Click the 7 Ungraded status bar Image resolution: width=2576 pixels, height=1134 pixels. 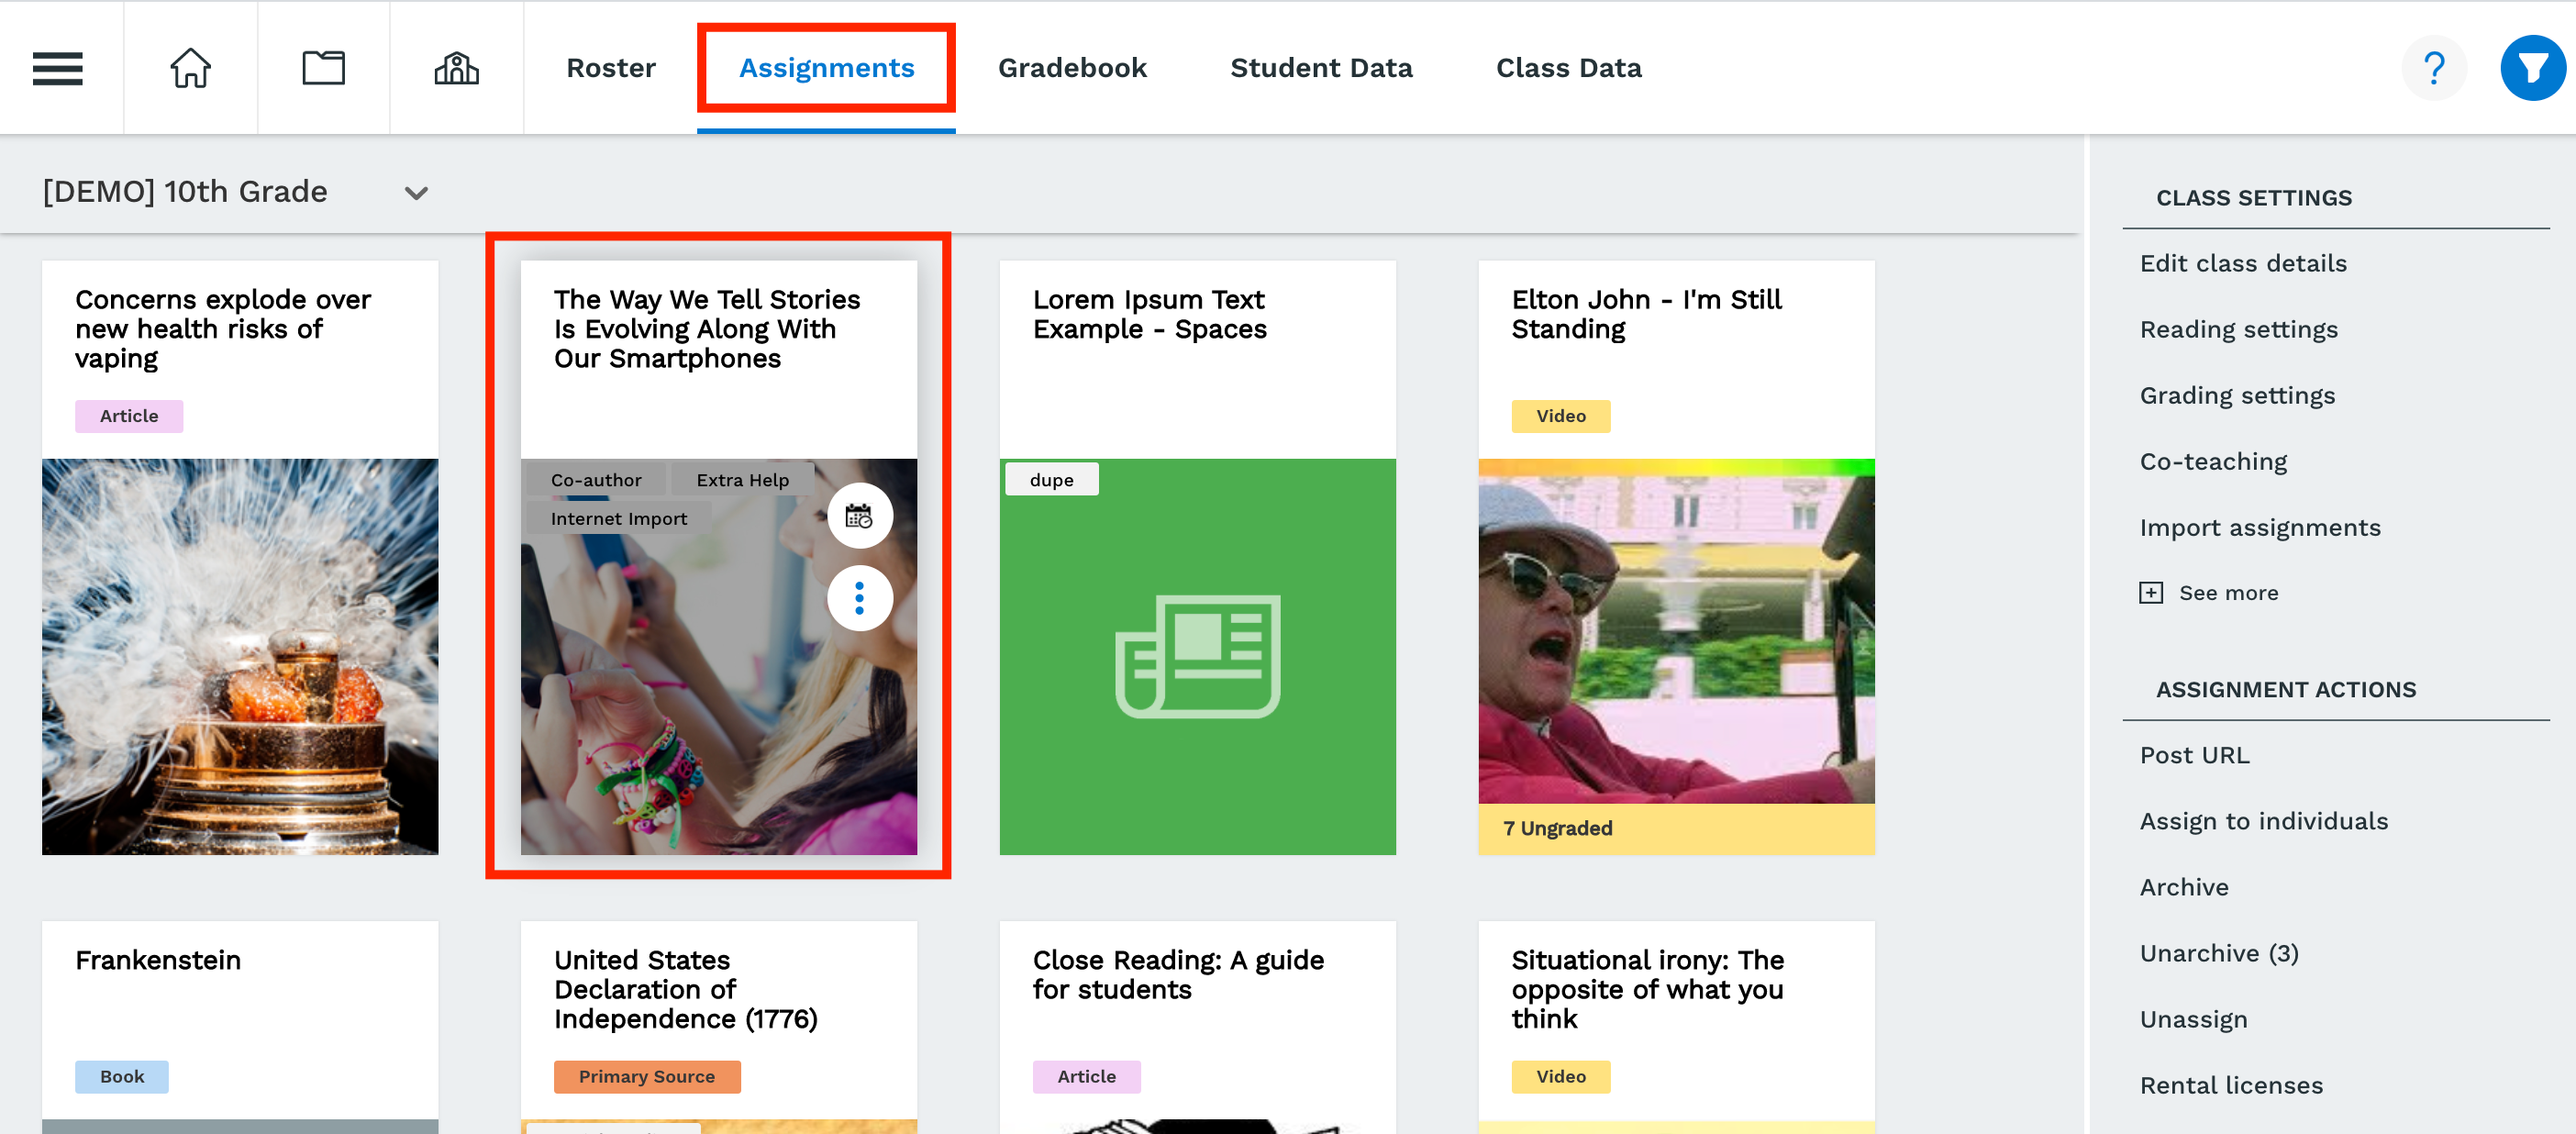click(1676, 828)
